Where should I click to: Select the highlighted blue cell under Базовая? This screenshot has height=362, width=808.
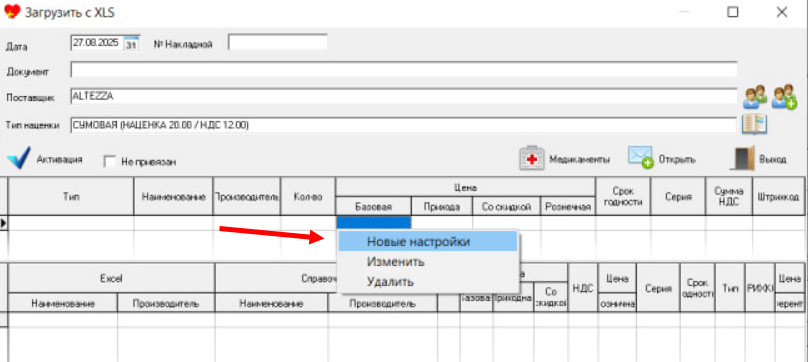pyautogui.click(x=373, y=222)
